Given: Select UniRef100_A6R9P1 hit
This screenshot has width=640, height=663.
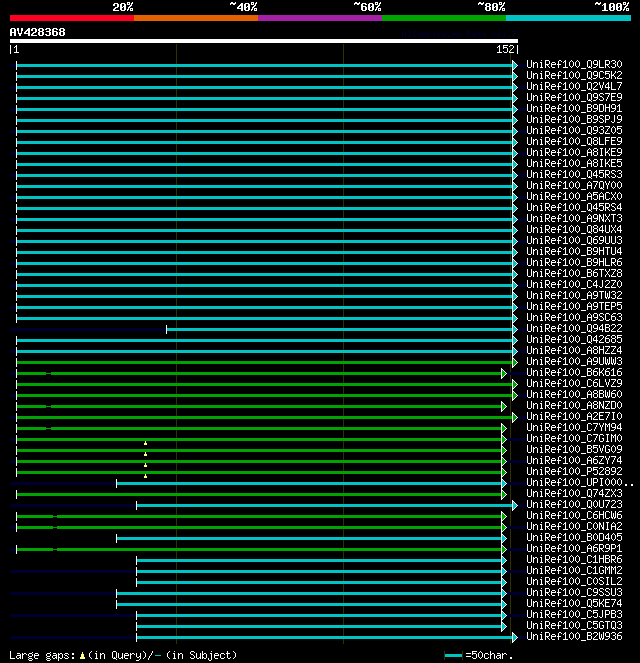Looking at the screenshot, I should click(x=574, y=548).
